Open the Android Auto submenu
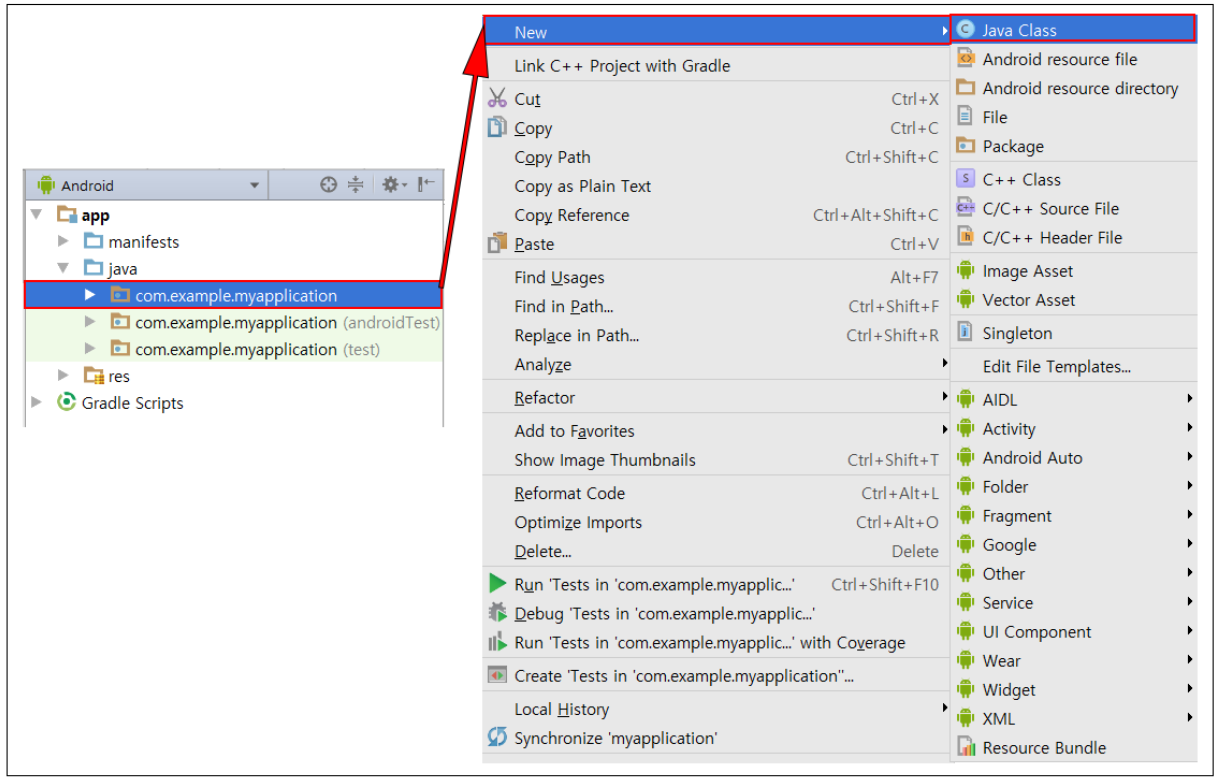The image size is (1221, 780). 1074,457
